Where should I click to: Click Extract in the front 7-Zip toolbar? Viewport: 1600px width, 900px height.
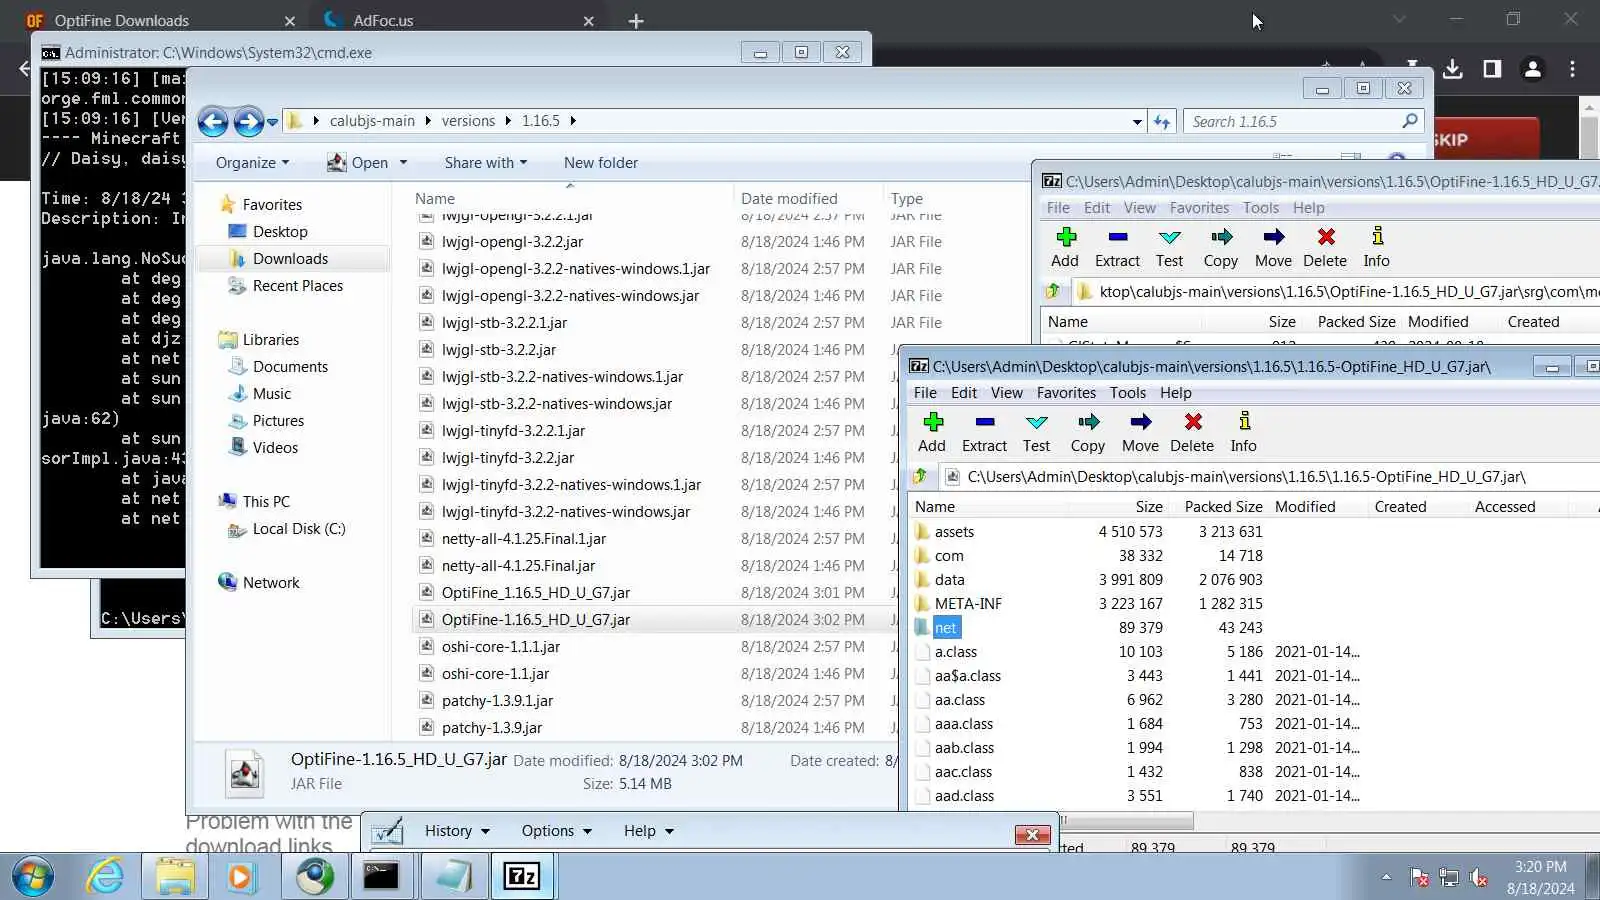(984, 432)
